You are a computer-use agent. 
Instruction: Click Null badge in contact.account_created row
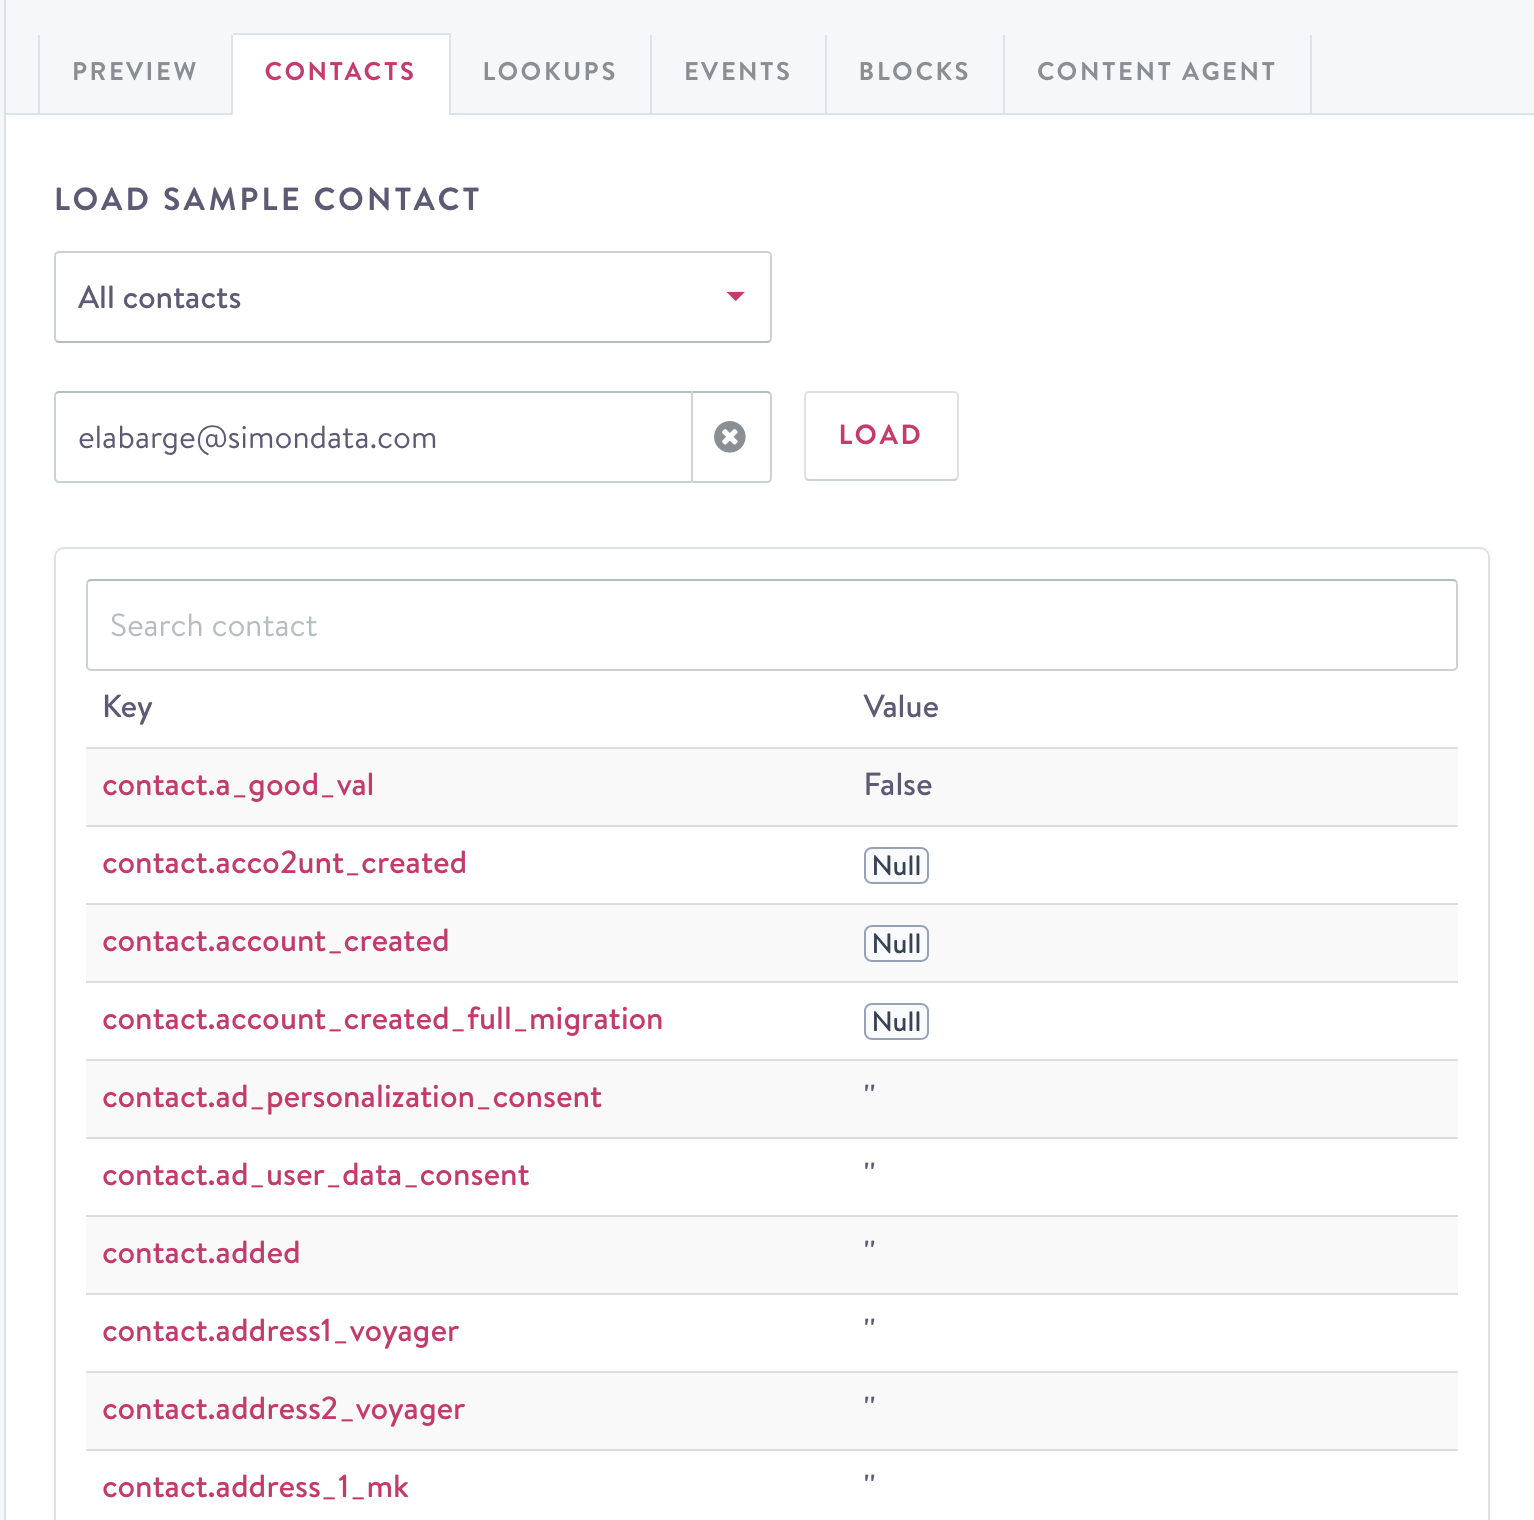896,943
